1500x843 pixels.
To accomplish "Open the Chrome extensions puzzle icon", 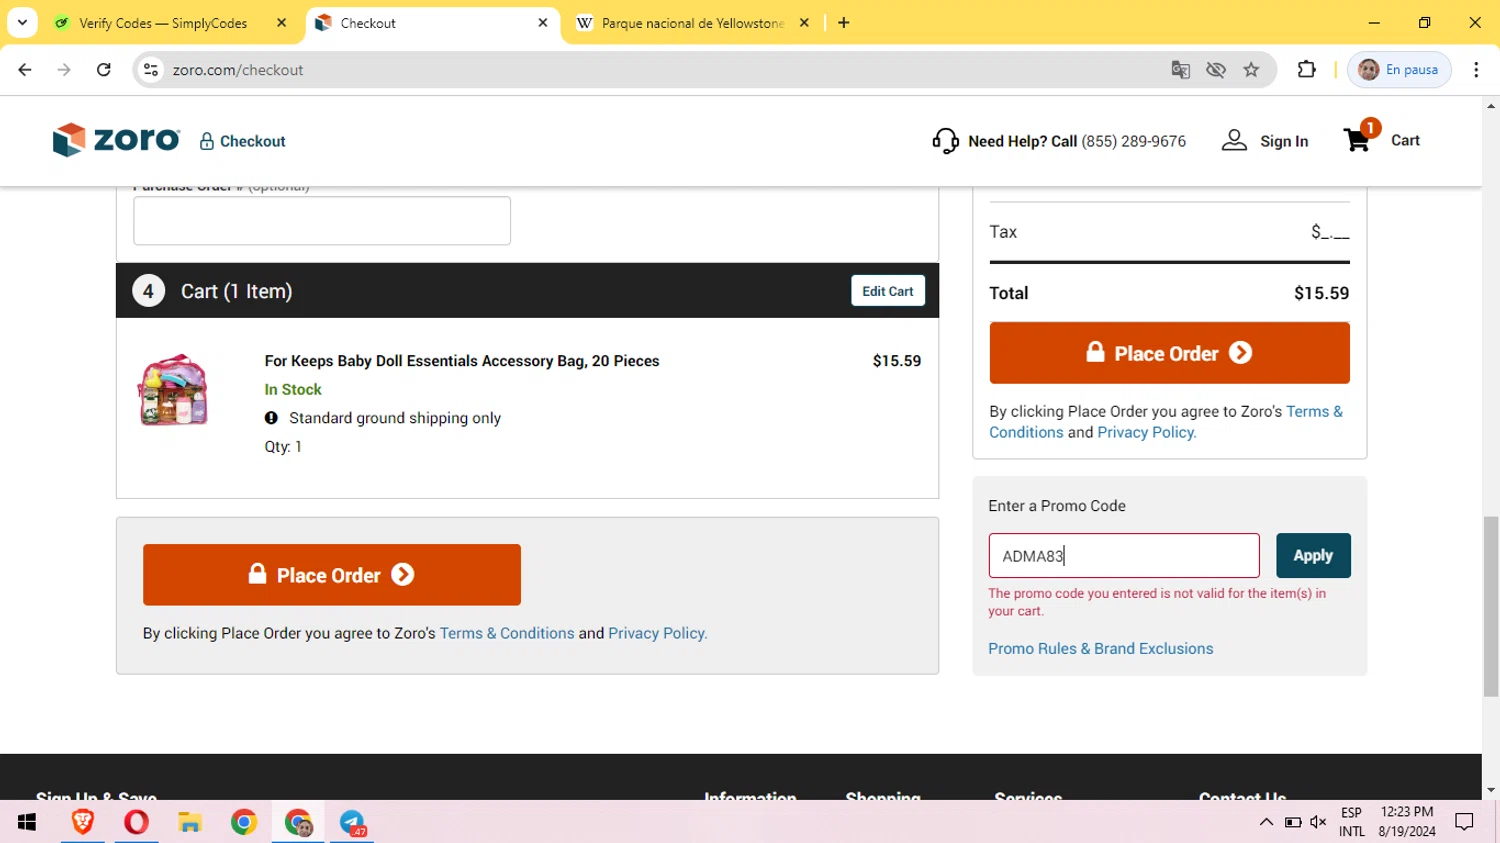I will click(x=1306, y=70).
